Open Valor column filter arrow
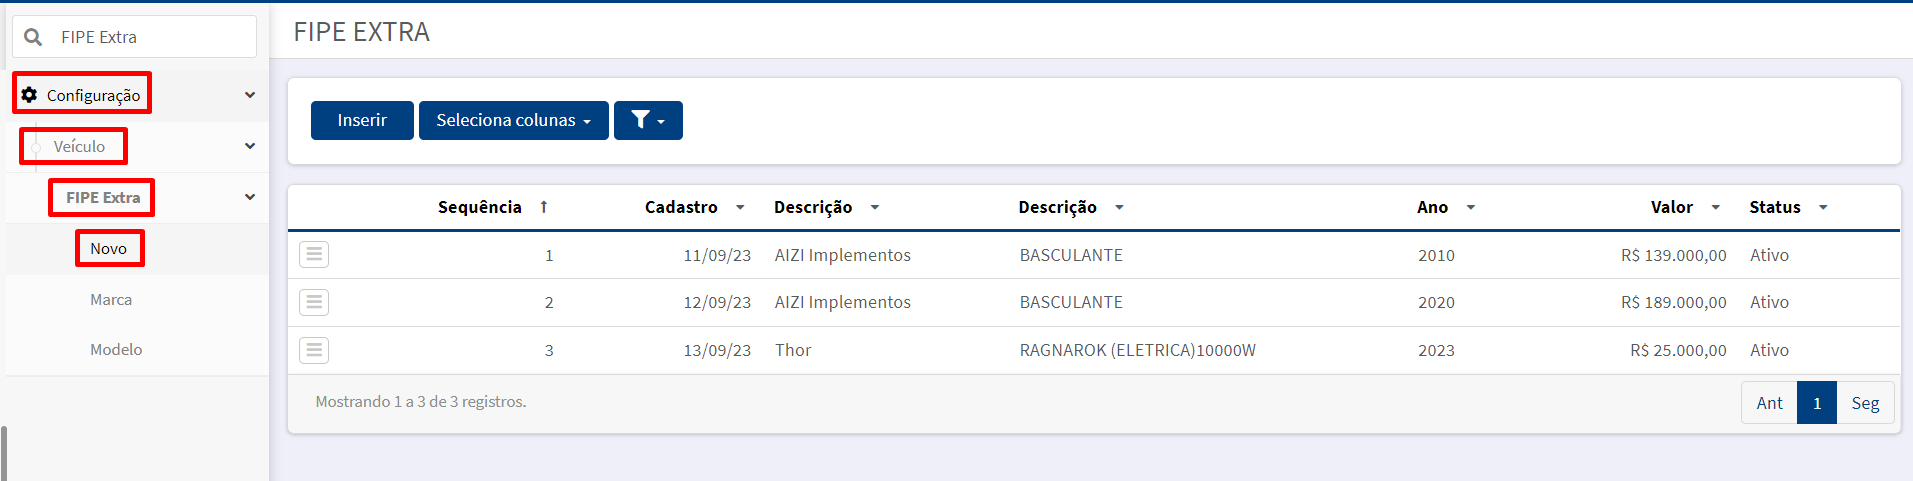 click(1716, 207)
